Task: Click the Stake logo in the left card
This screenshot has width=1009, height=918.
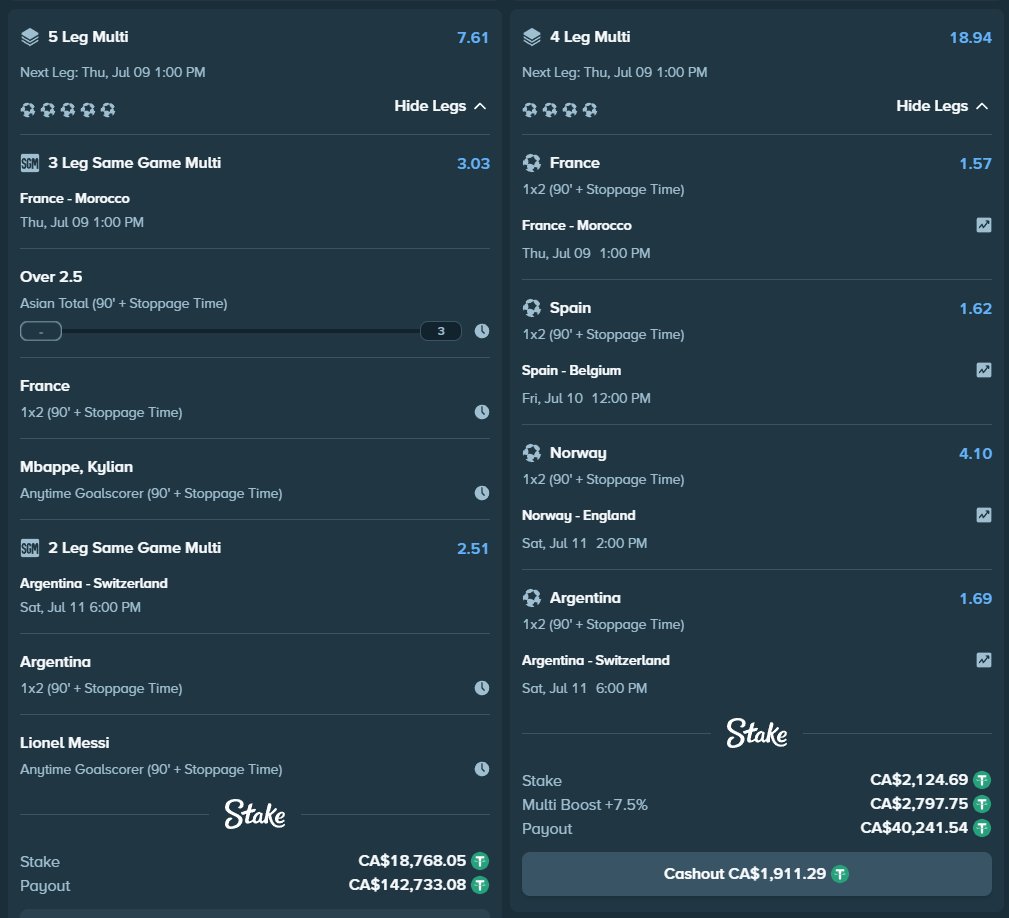Action: [x=255, y=814]
